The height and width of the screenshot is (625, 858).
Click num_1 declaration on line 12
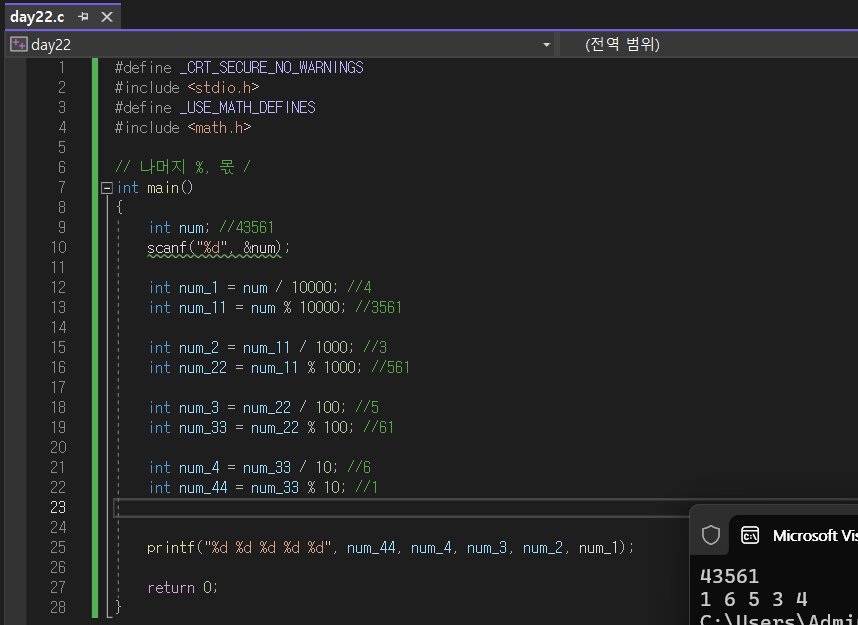[244, 287]
